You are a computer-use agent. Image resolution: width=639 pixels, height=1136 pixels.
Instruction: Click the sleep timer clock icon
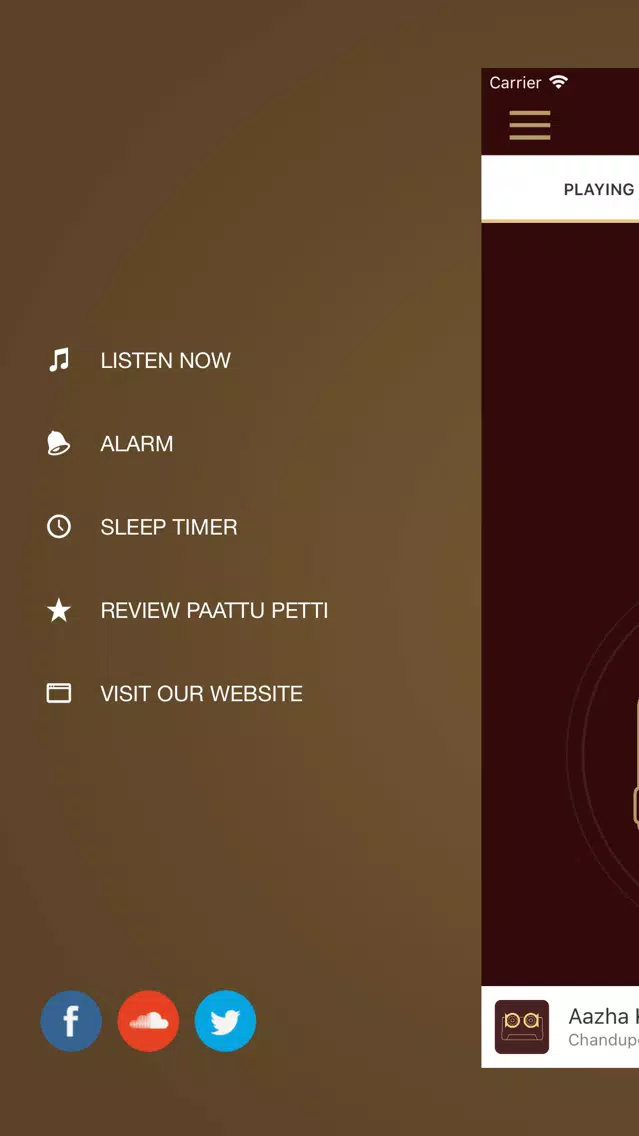59,526
